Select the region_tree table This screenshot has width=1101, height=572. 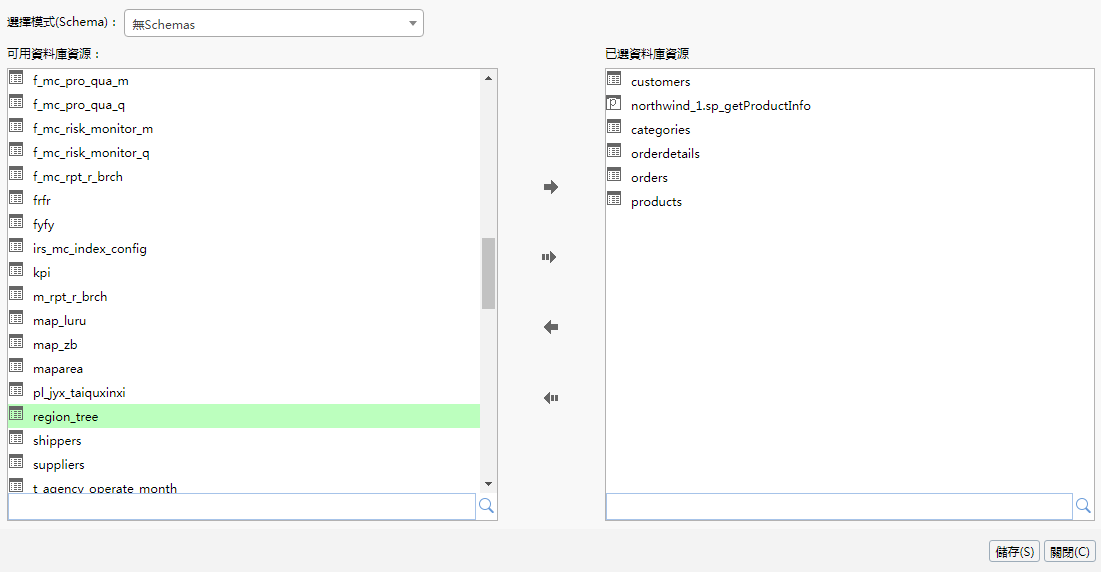click(x=66, y=417)
